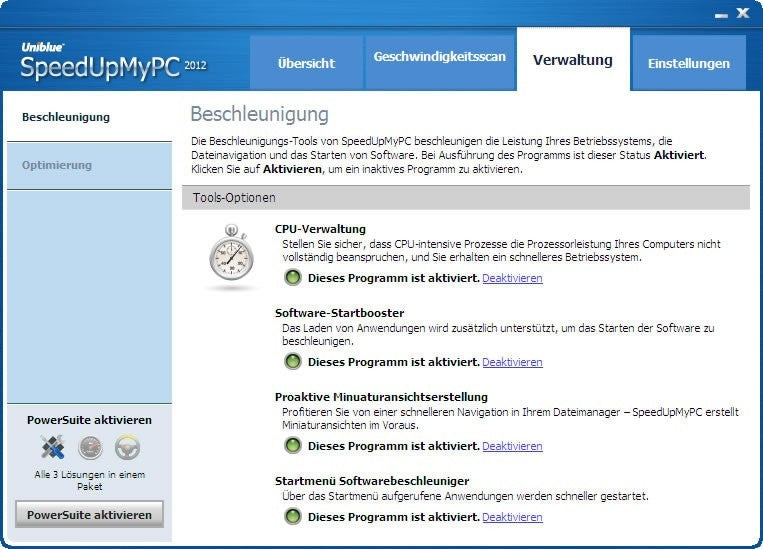Click Deaktivieren for Software-Startbooster

coord(512,362)
